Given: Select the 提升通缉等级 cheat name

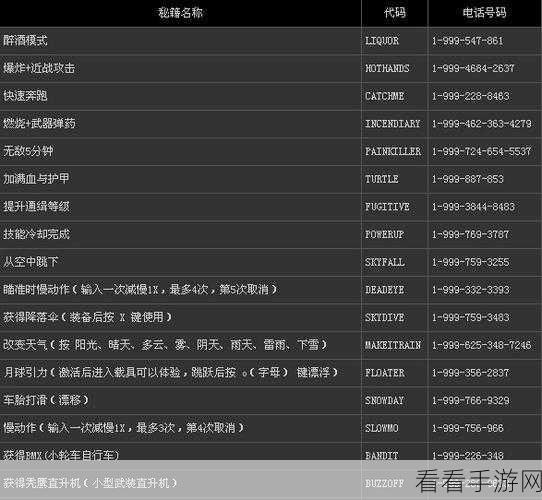Looking at the screenshot, I should 36,207.
